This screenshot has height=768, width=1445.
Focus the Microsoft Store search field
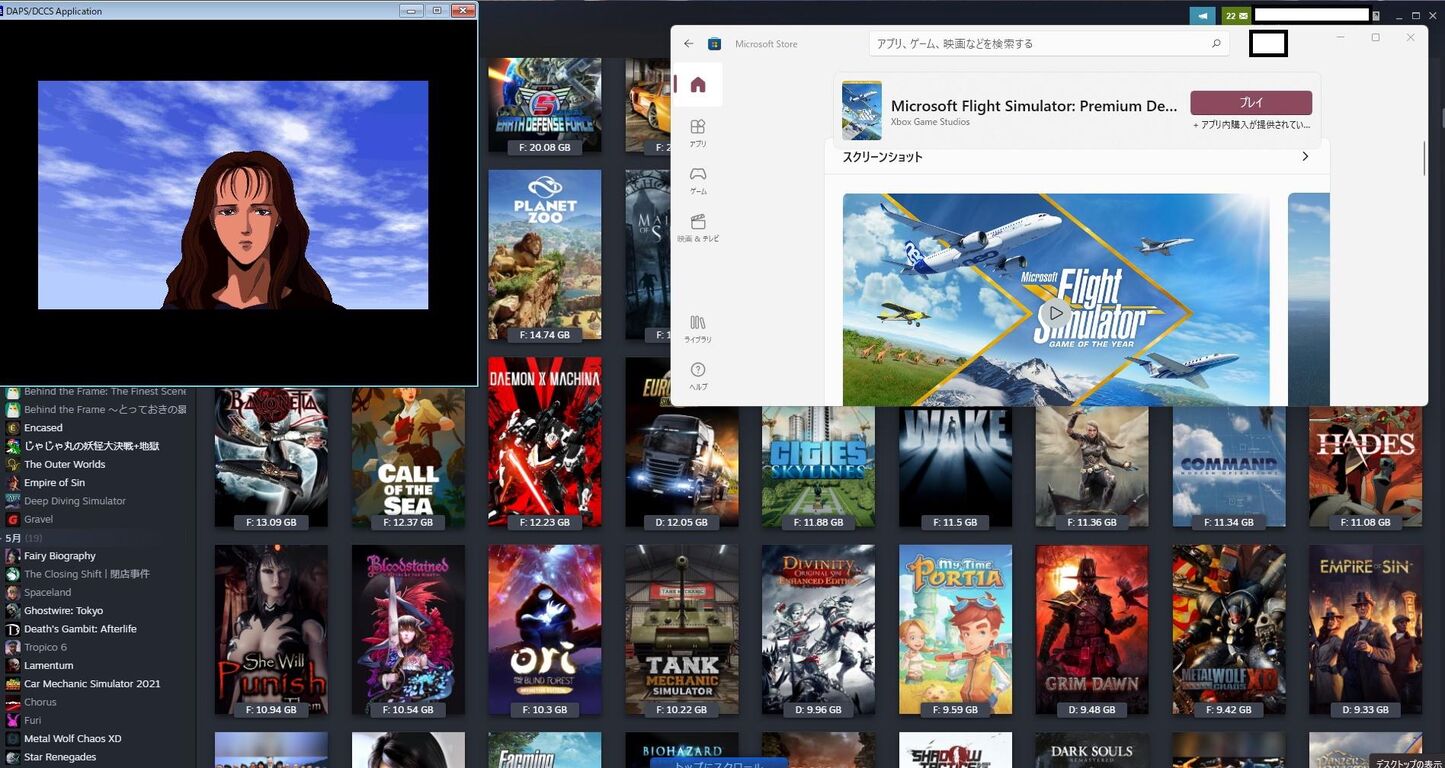[x=1050, y=44]
